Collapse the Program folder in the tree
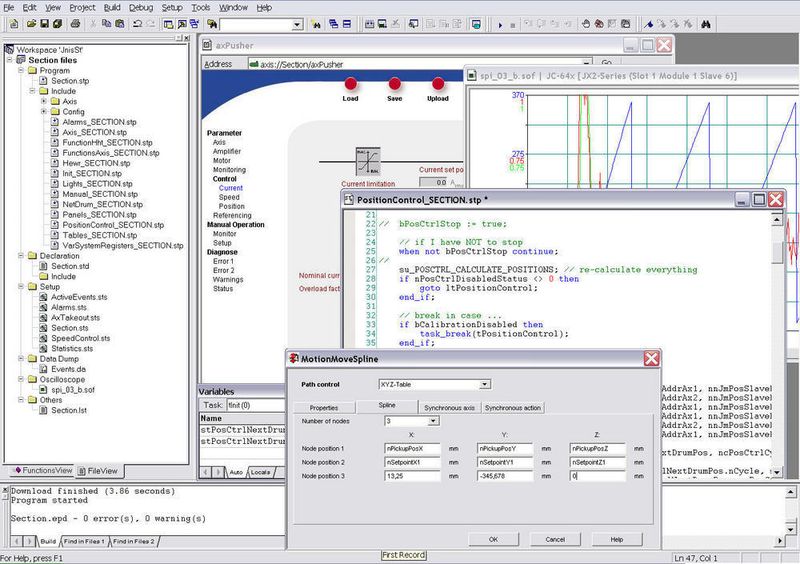 coord(21,70)
